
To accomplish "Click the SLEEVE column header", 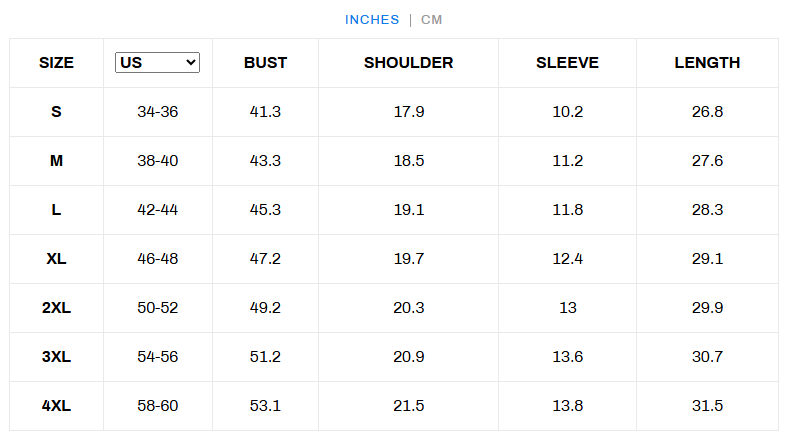I will 568,63.
